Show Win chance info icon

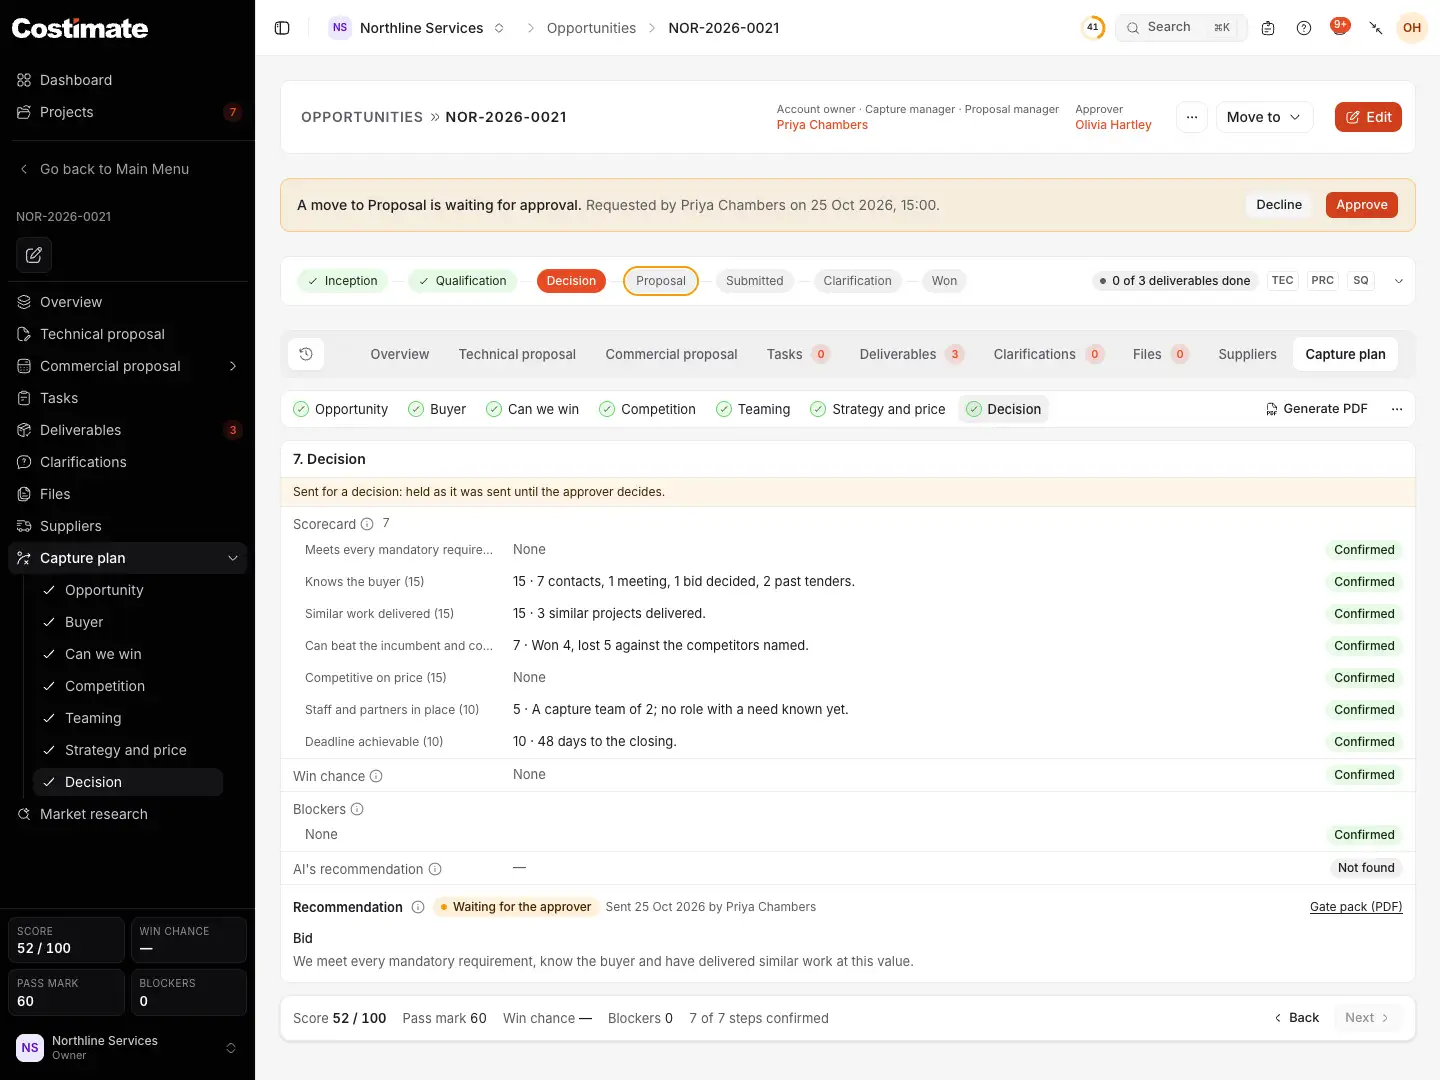tap(376, 776)
